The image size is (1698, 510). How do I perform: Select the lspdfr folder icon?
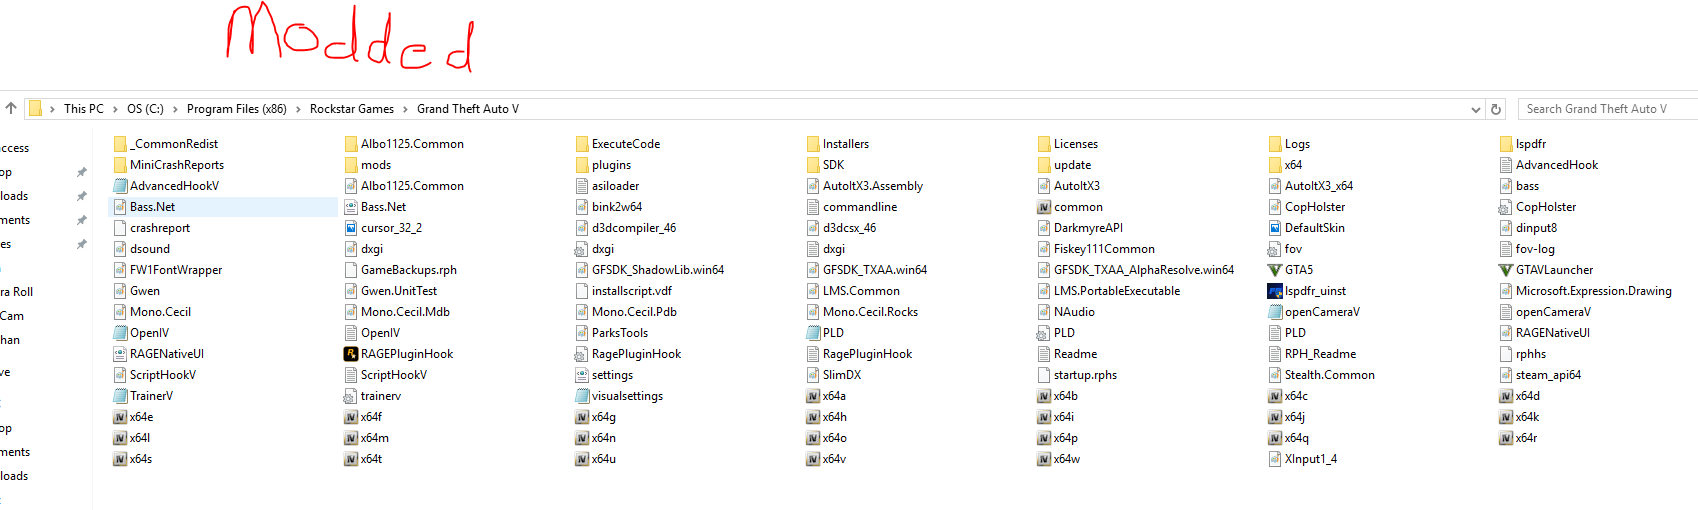click(1506, 144)
